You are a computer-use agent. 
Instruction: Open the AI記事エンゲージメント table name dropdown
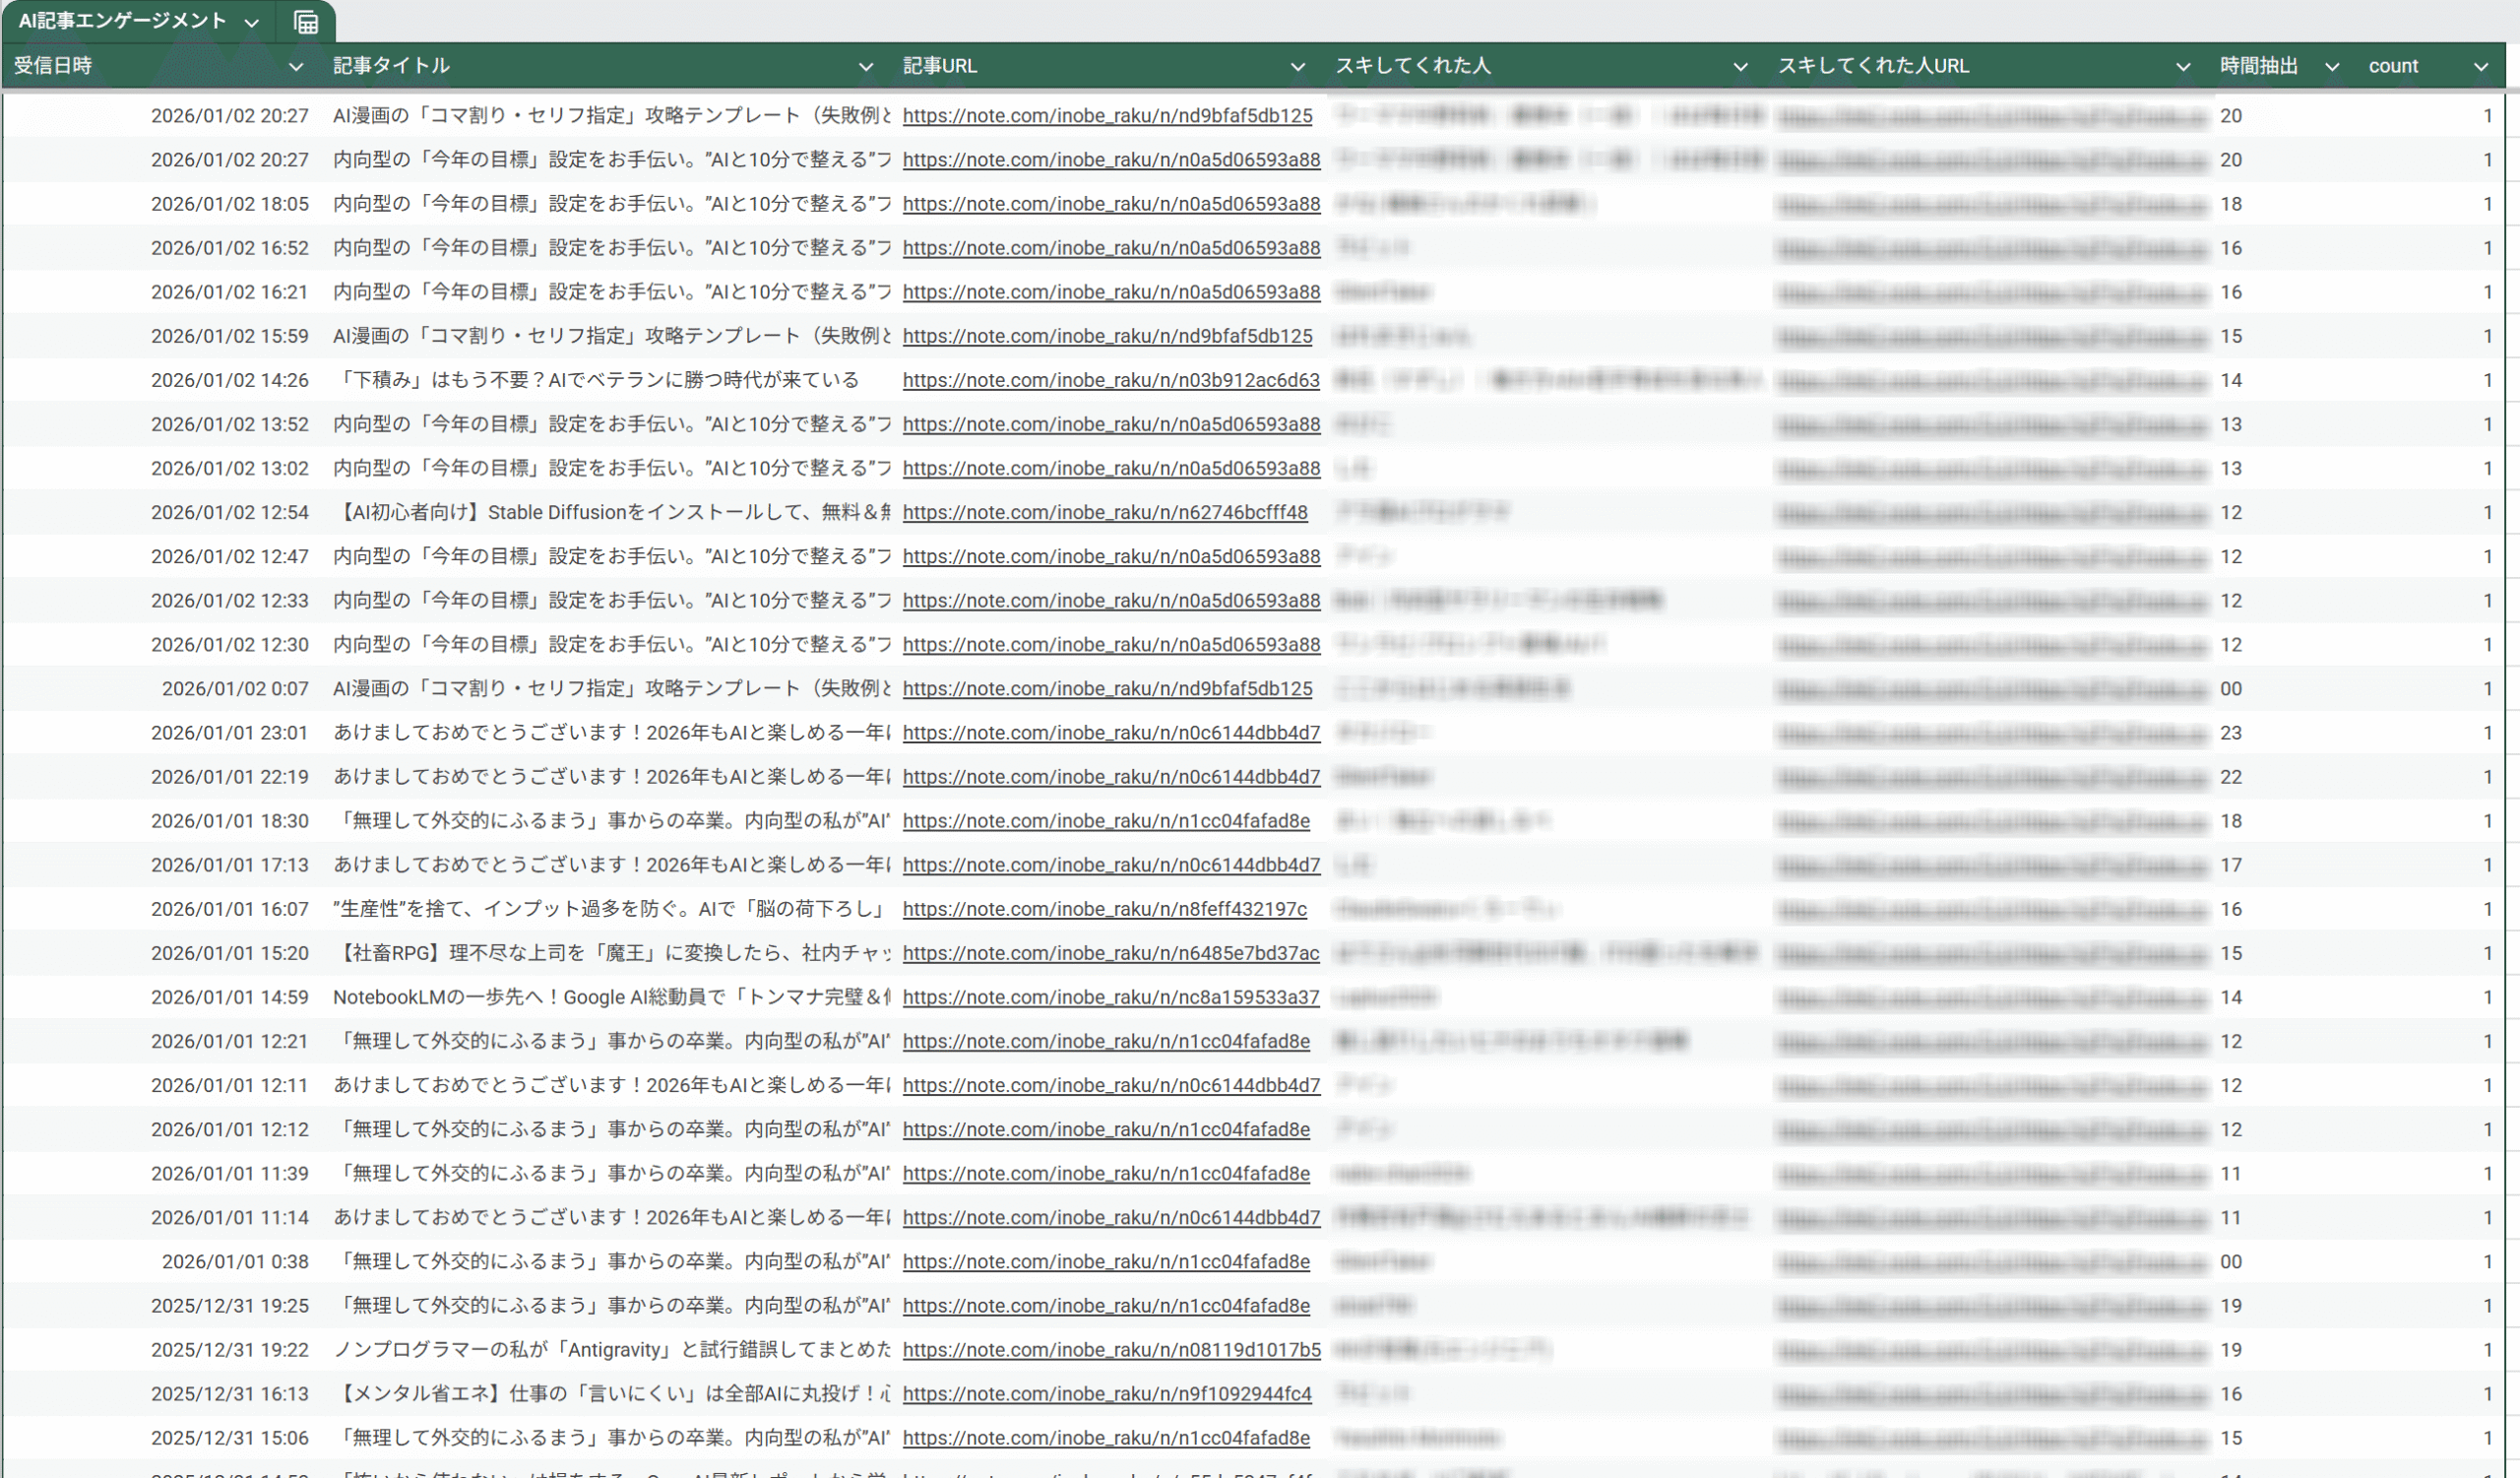[x=252, y=22]
